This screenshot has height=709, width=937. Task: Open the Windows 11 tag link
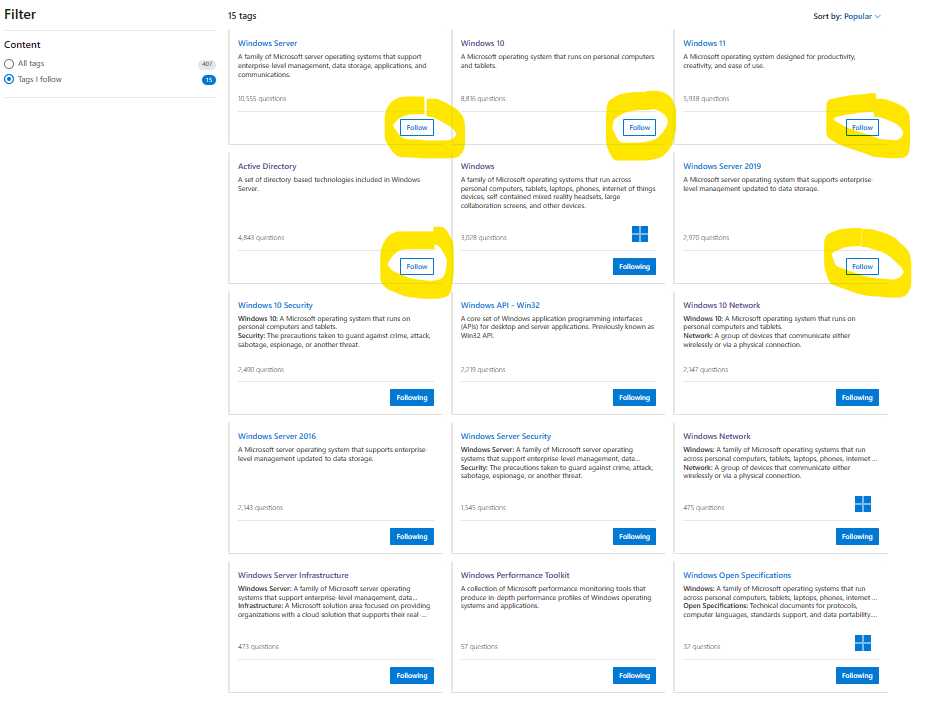coord(704,43)
